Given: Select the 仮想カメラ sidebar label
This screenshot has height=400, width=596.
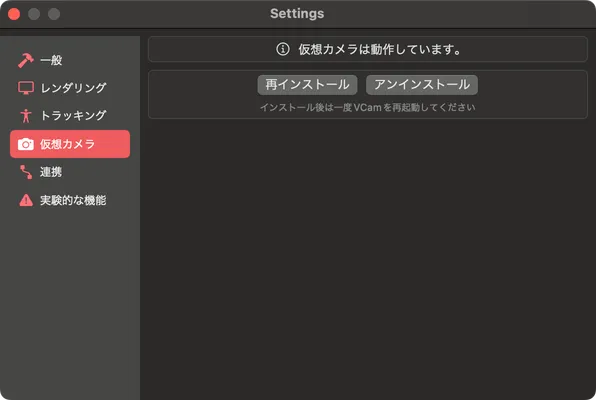Looking at the screenshot, I should pos(67,144).
